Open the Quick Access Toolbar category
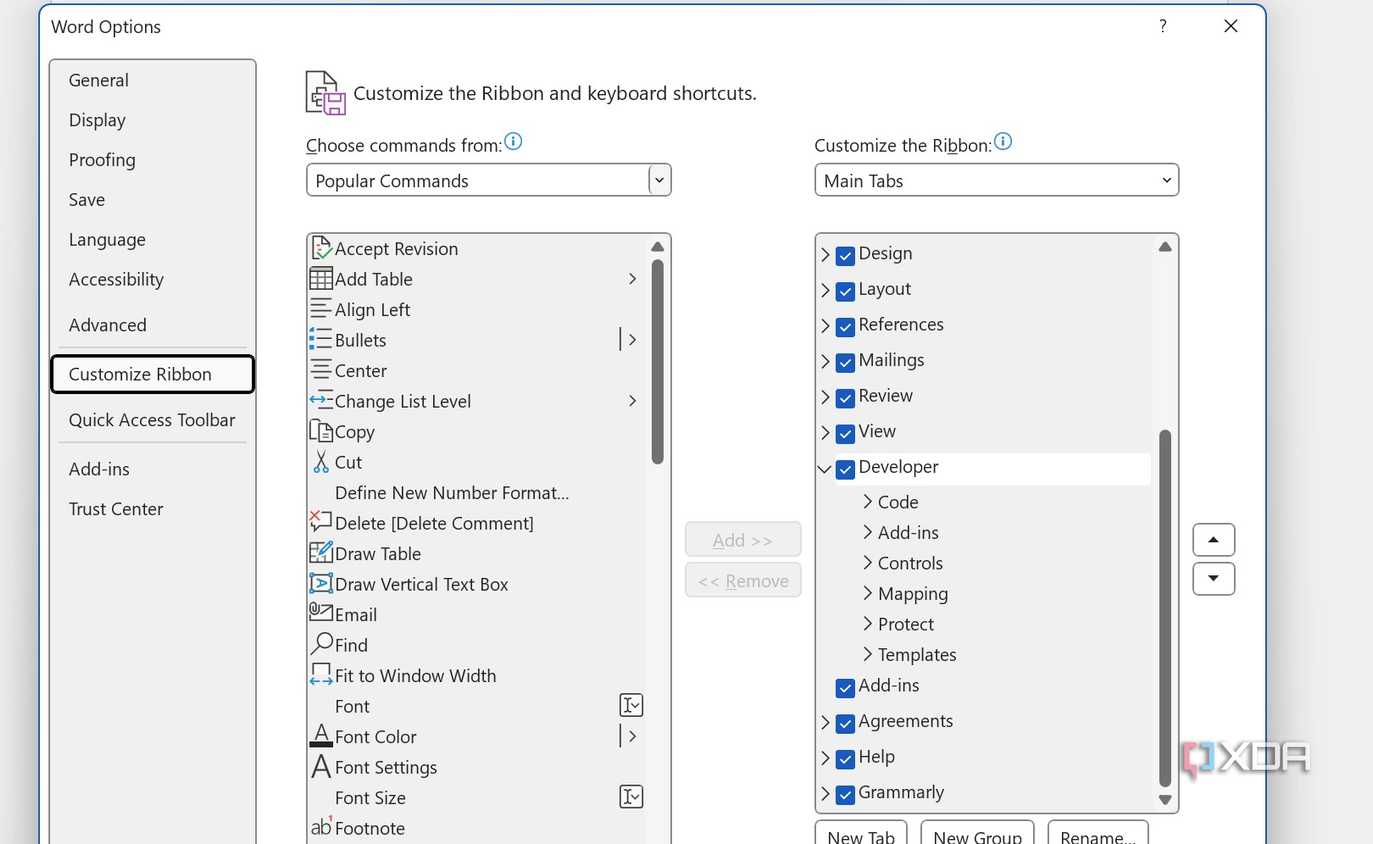This screenshot has width=1373, height=844. click(x=152, y=420)
